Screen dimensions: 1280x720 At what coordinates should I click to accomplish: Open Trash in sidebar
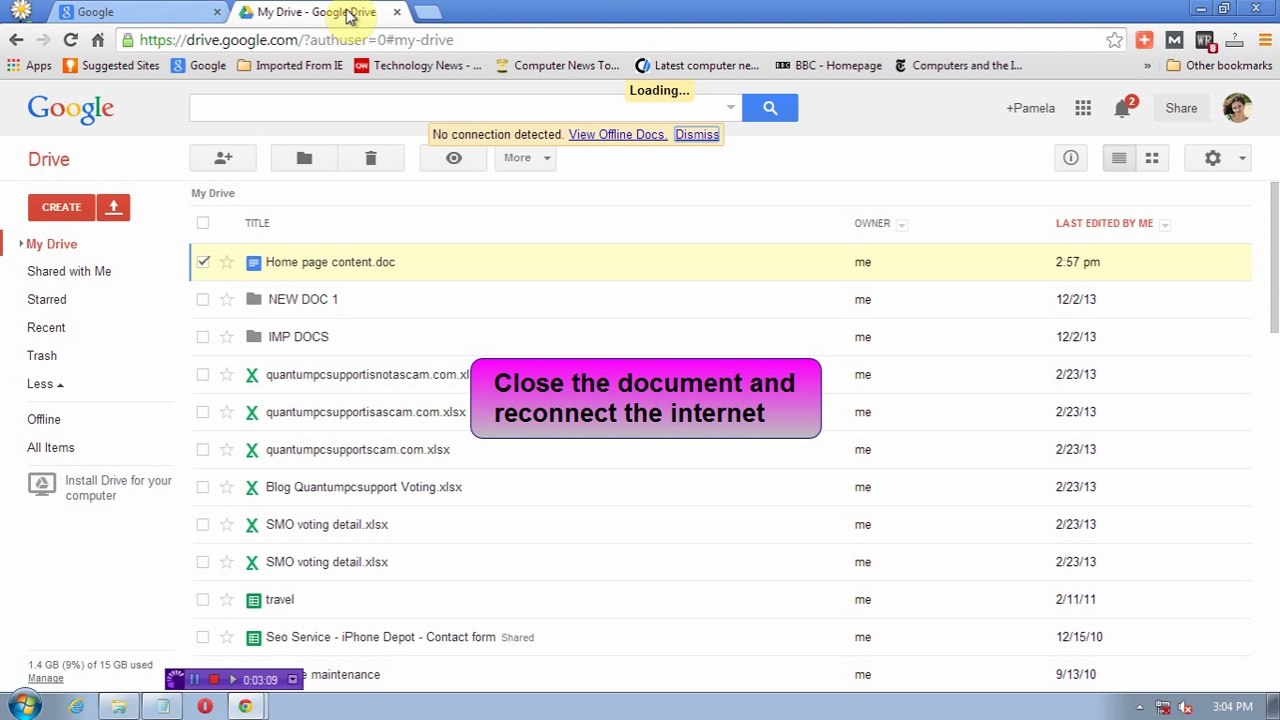pos(42,355)
